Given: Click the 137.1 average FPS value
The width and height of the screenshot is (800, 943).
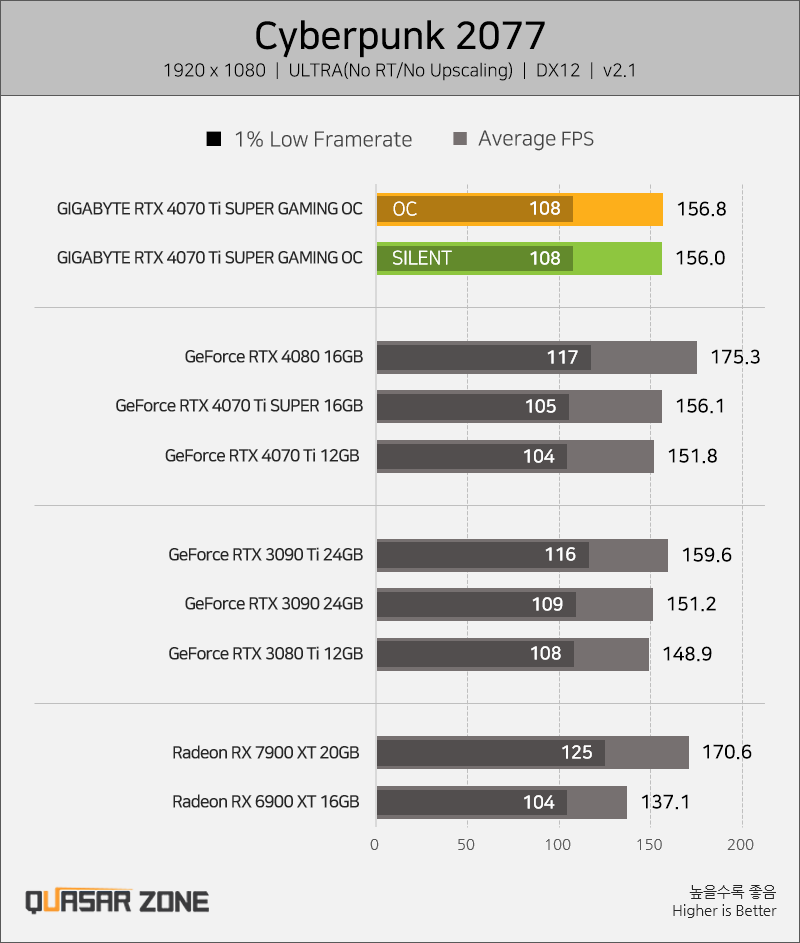Looking at the screenshot, I should click(665, 802).
